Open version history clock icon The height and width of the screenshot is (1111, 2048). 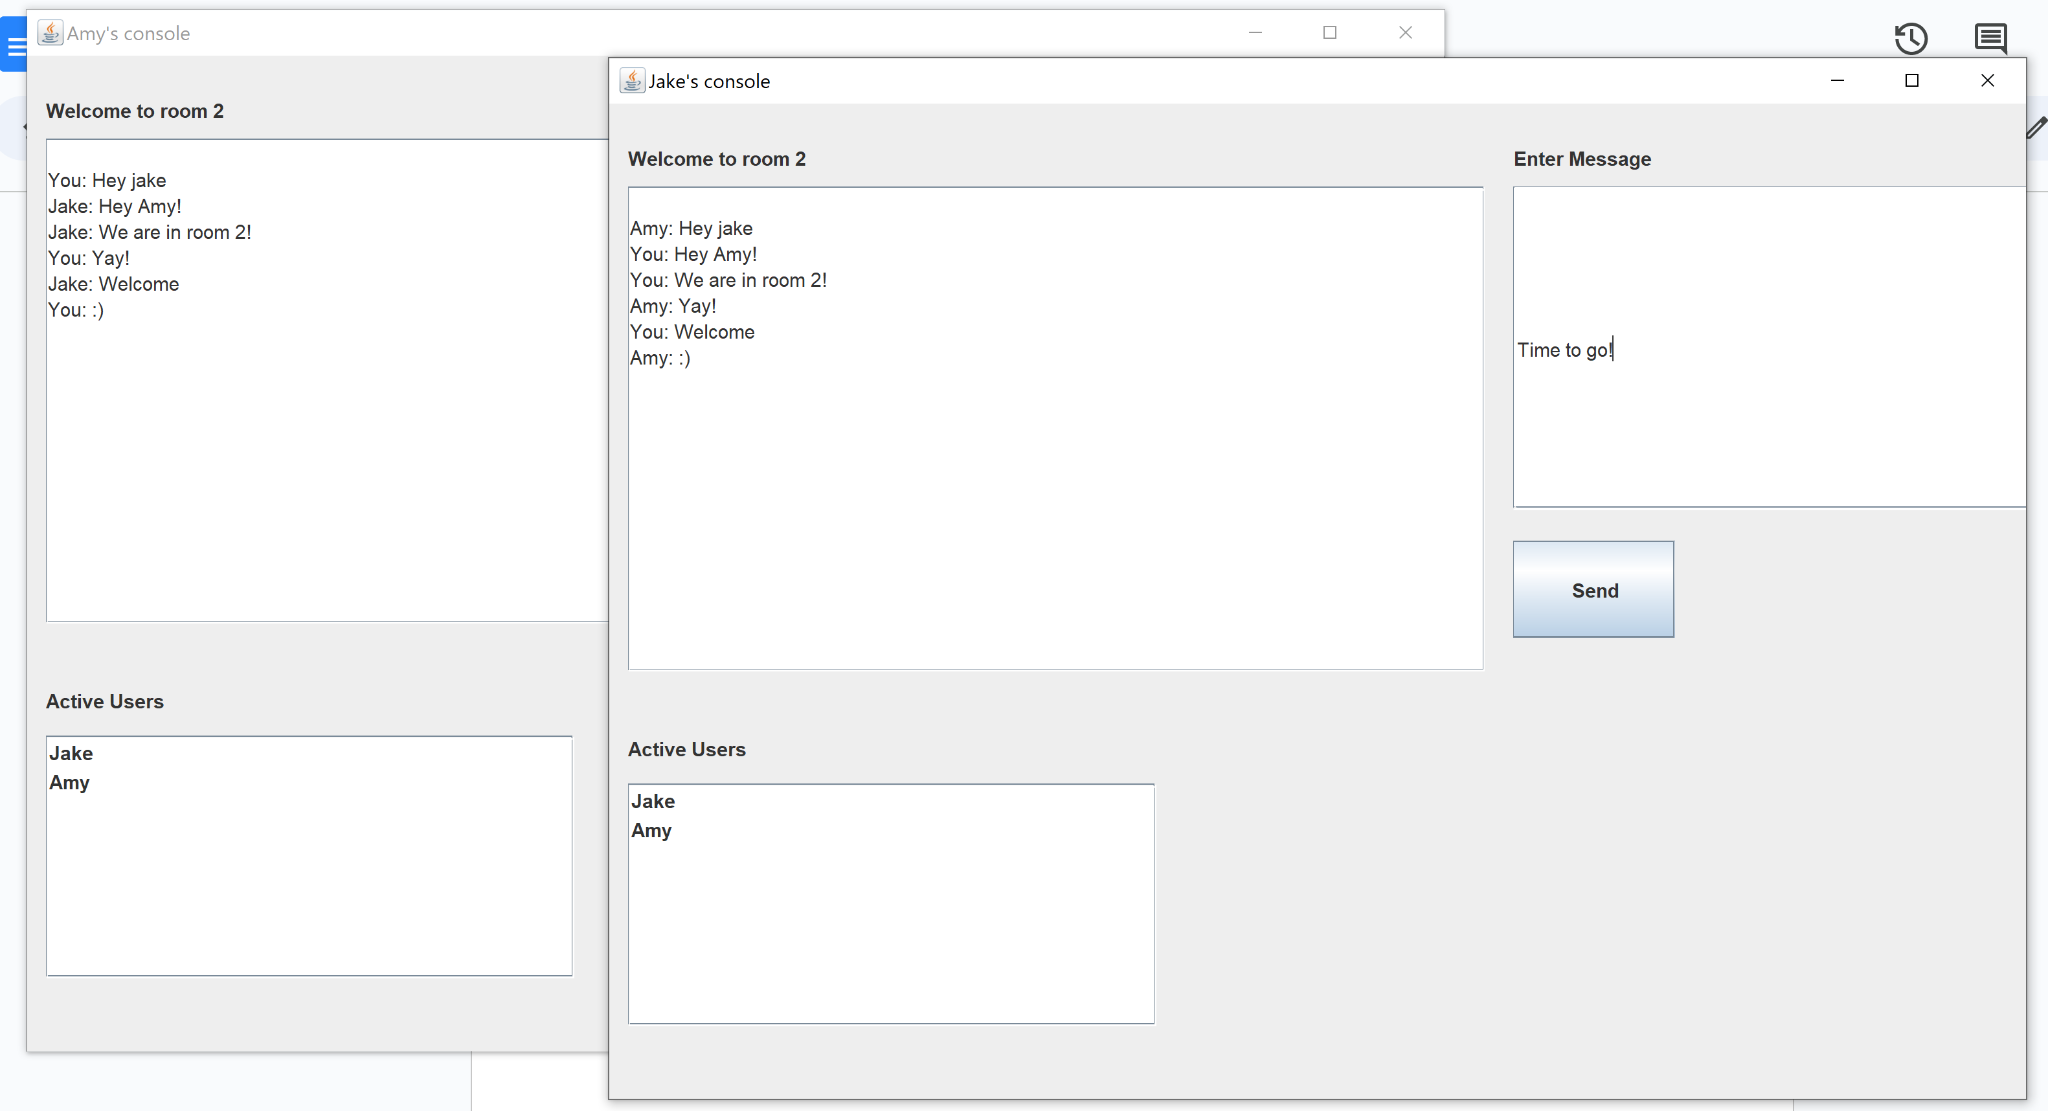point(1911,39)
